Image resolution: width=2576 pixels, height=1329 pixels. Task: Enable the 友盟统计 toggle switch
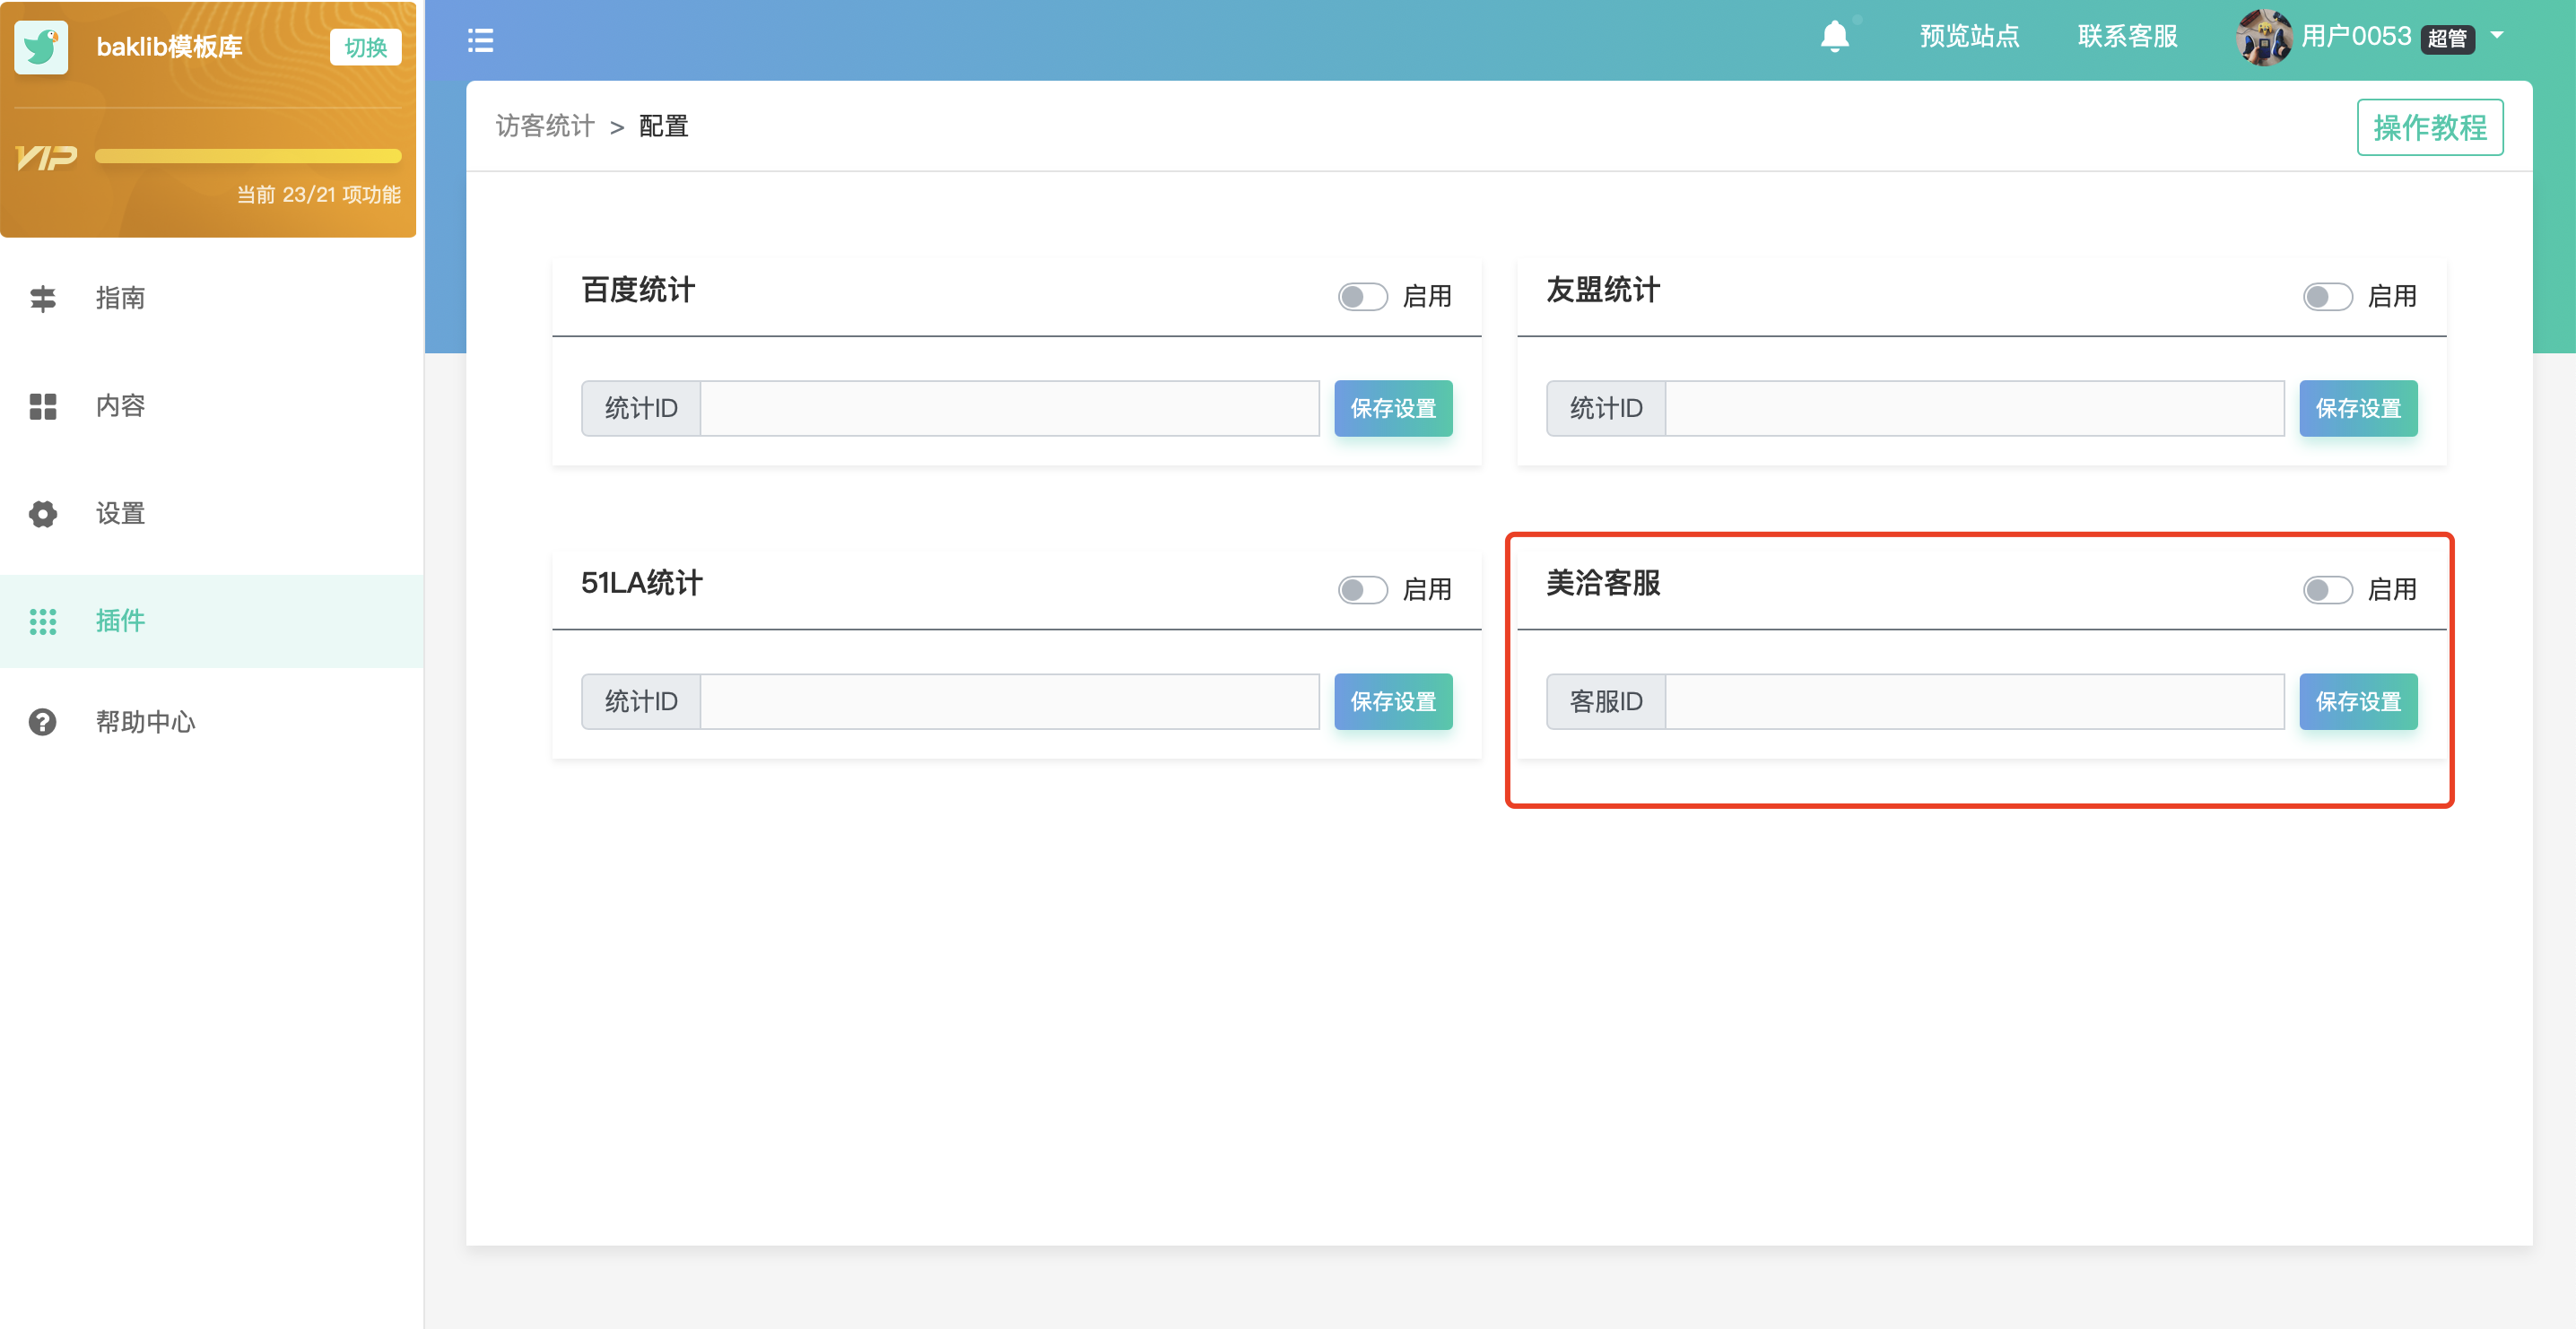click(2327, 296)
